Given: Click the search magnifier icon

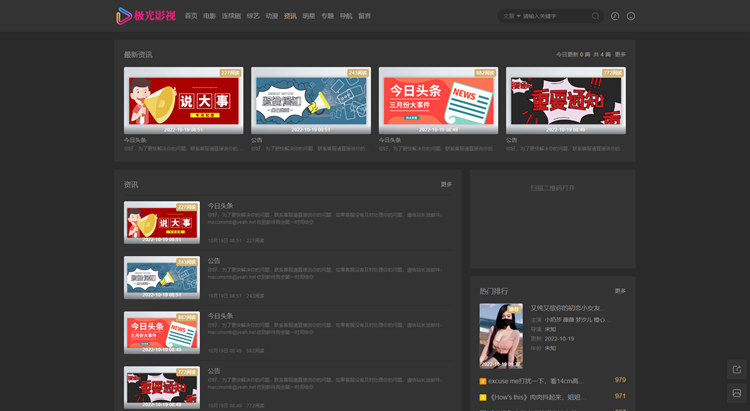Looking at the screenshot, I should point(595,16).
